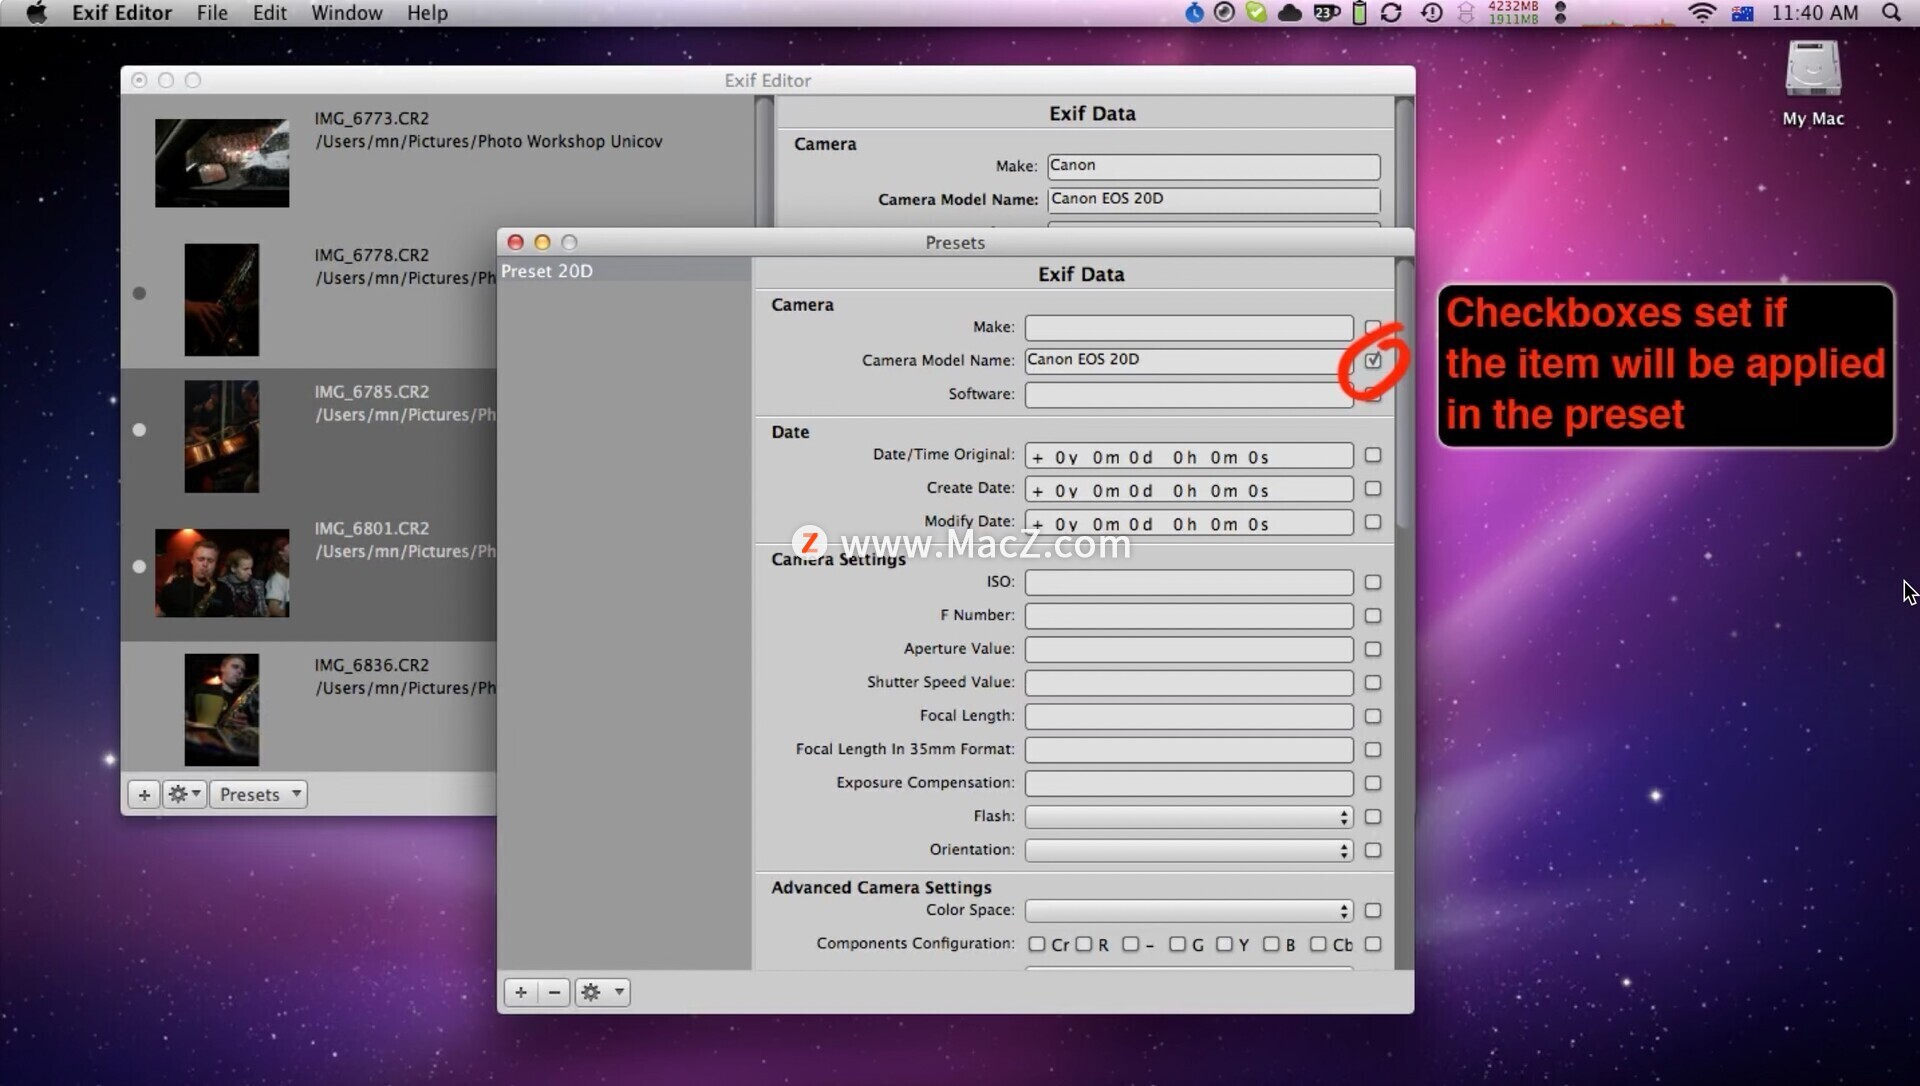Open the Presets dropdown button
The height and width of the screenshot is (1086, 1920).
(259, 794)
